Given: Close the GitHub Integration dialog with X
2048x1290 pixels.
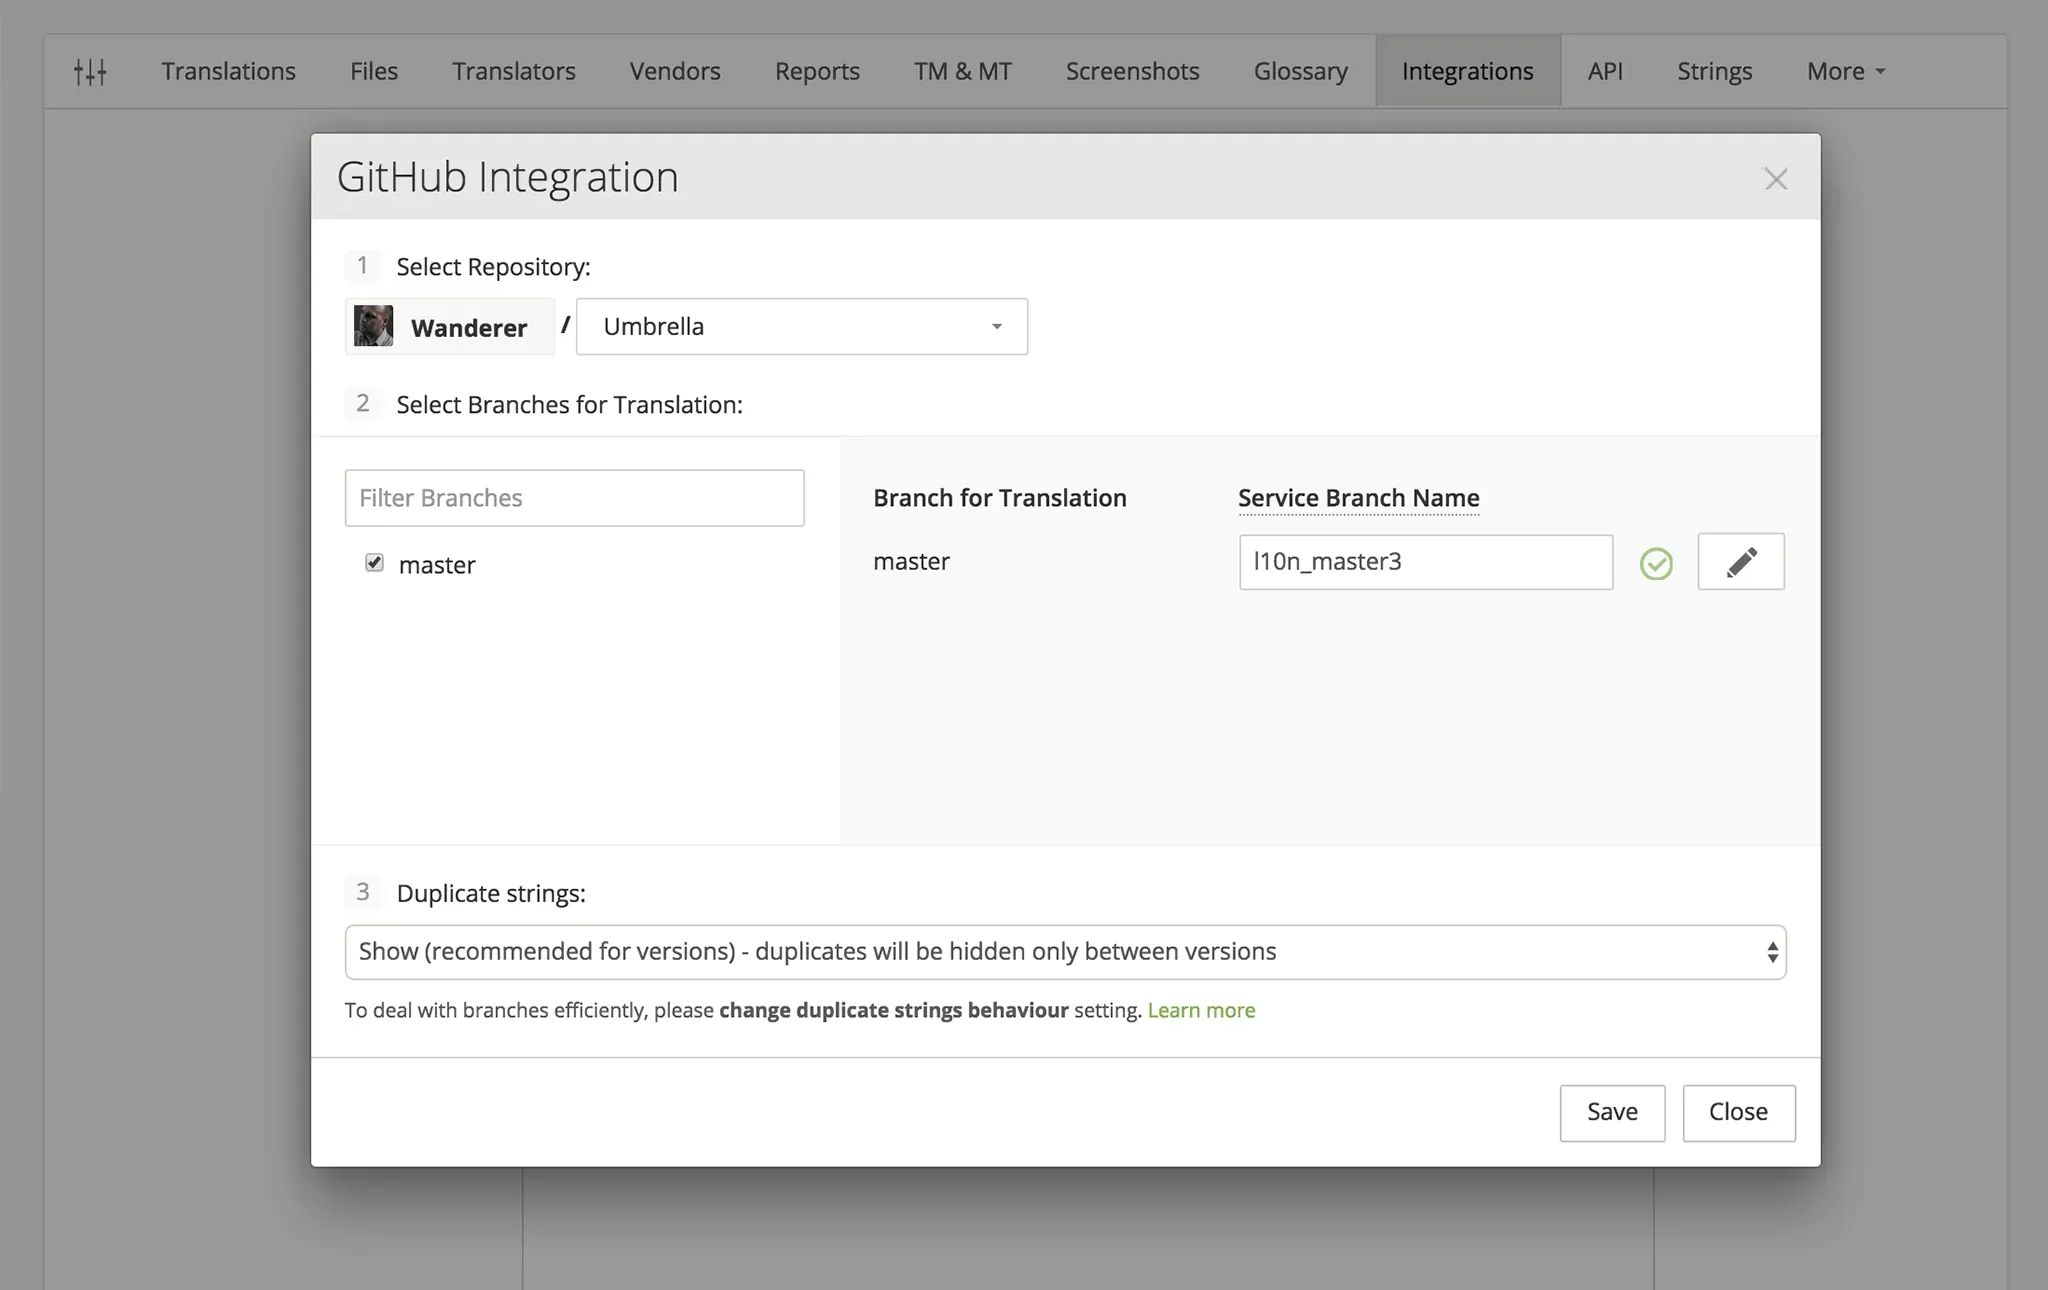Looking at the screenshot, I should click(x=1775, y=179).
